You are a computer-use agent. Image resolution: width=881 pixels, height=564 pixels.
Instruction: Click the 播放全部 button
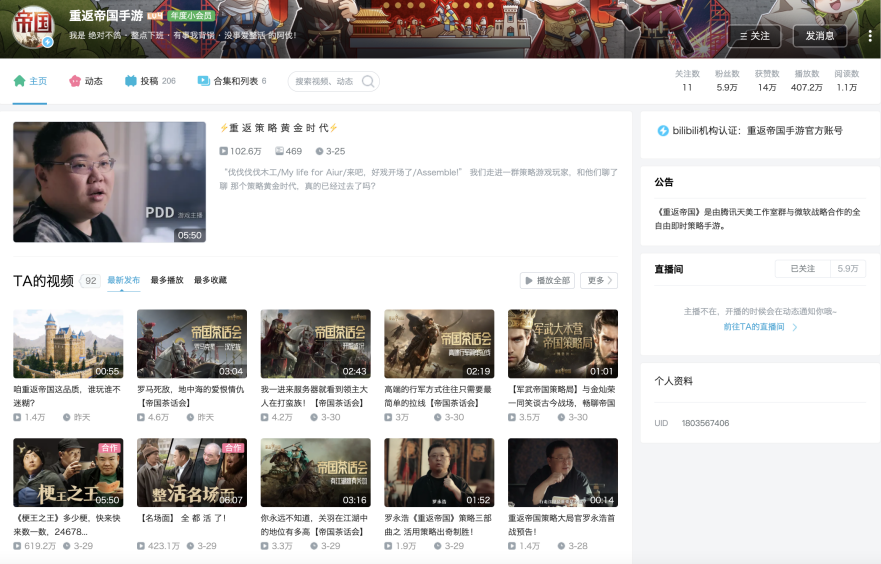tap(547, 280)
